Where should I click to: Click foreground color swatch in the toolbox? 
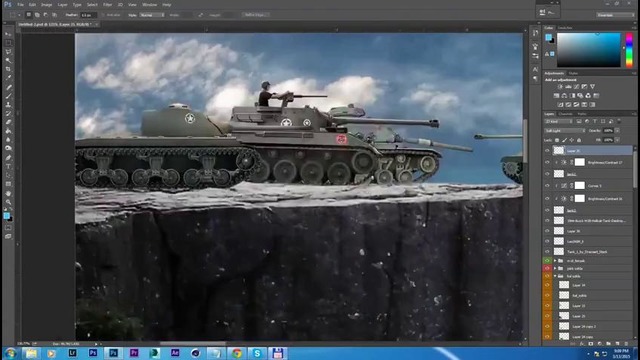pyautogui.click(x=7, y=216)
